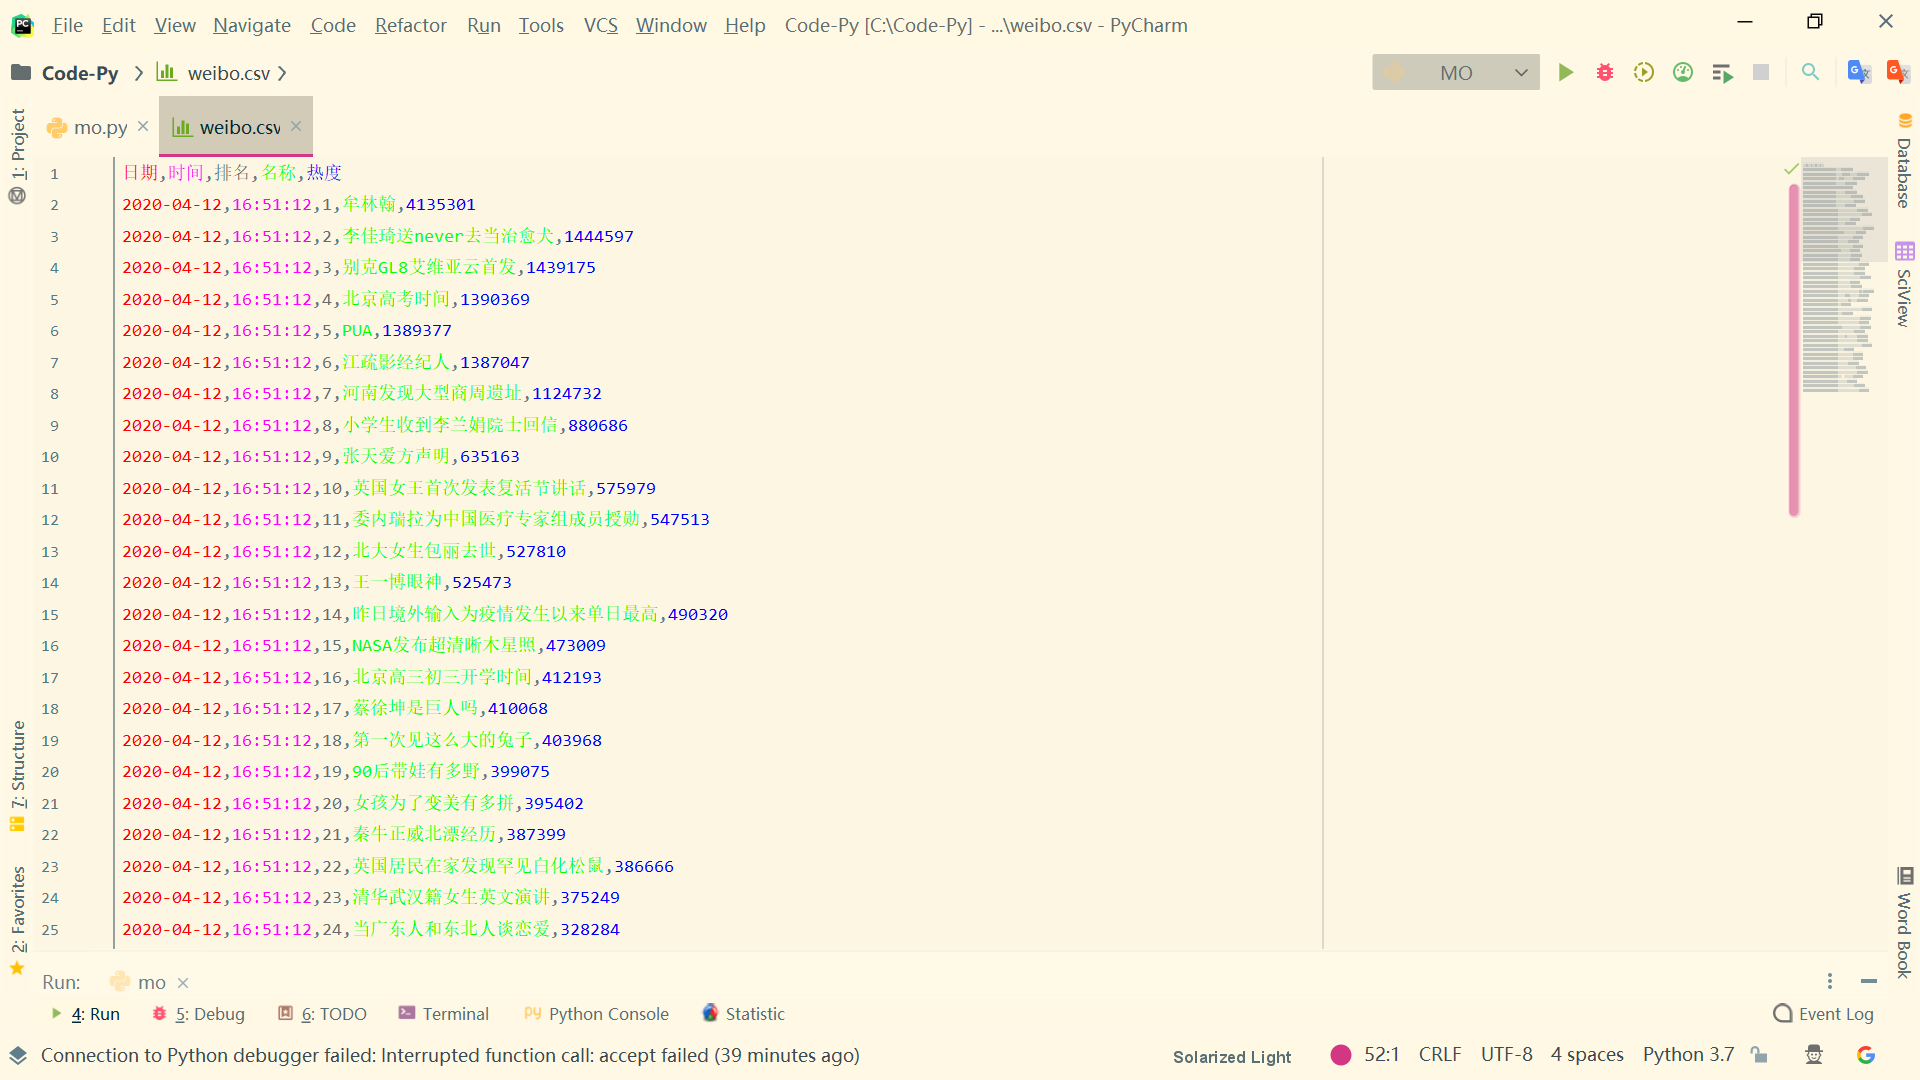The image size is (1920, 1080).
Task: Click the green Run button
Action: (x=1566, y=72)
